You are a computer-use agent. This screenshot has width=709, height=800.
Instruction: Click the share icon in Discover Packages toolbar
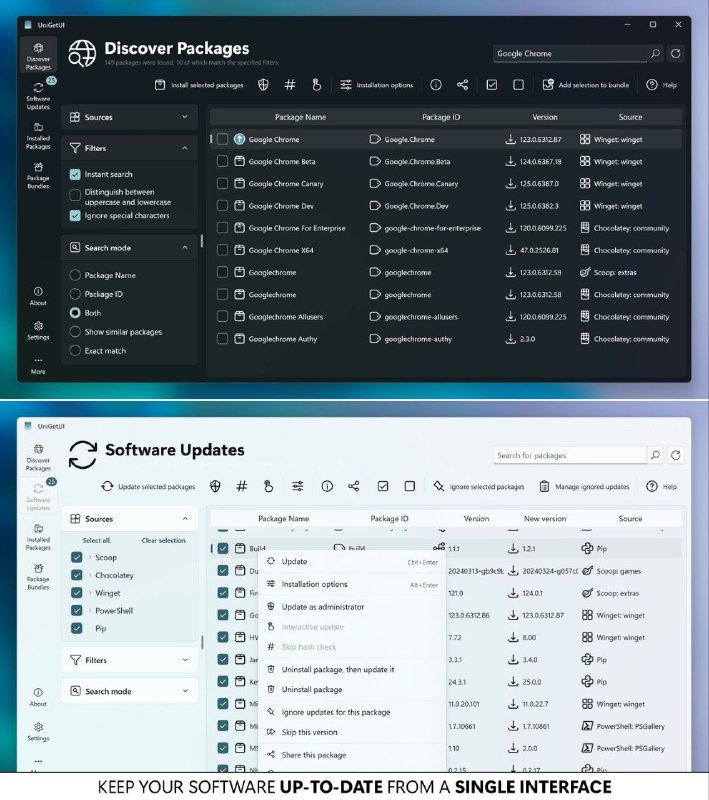pos(463,85)
